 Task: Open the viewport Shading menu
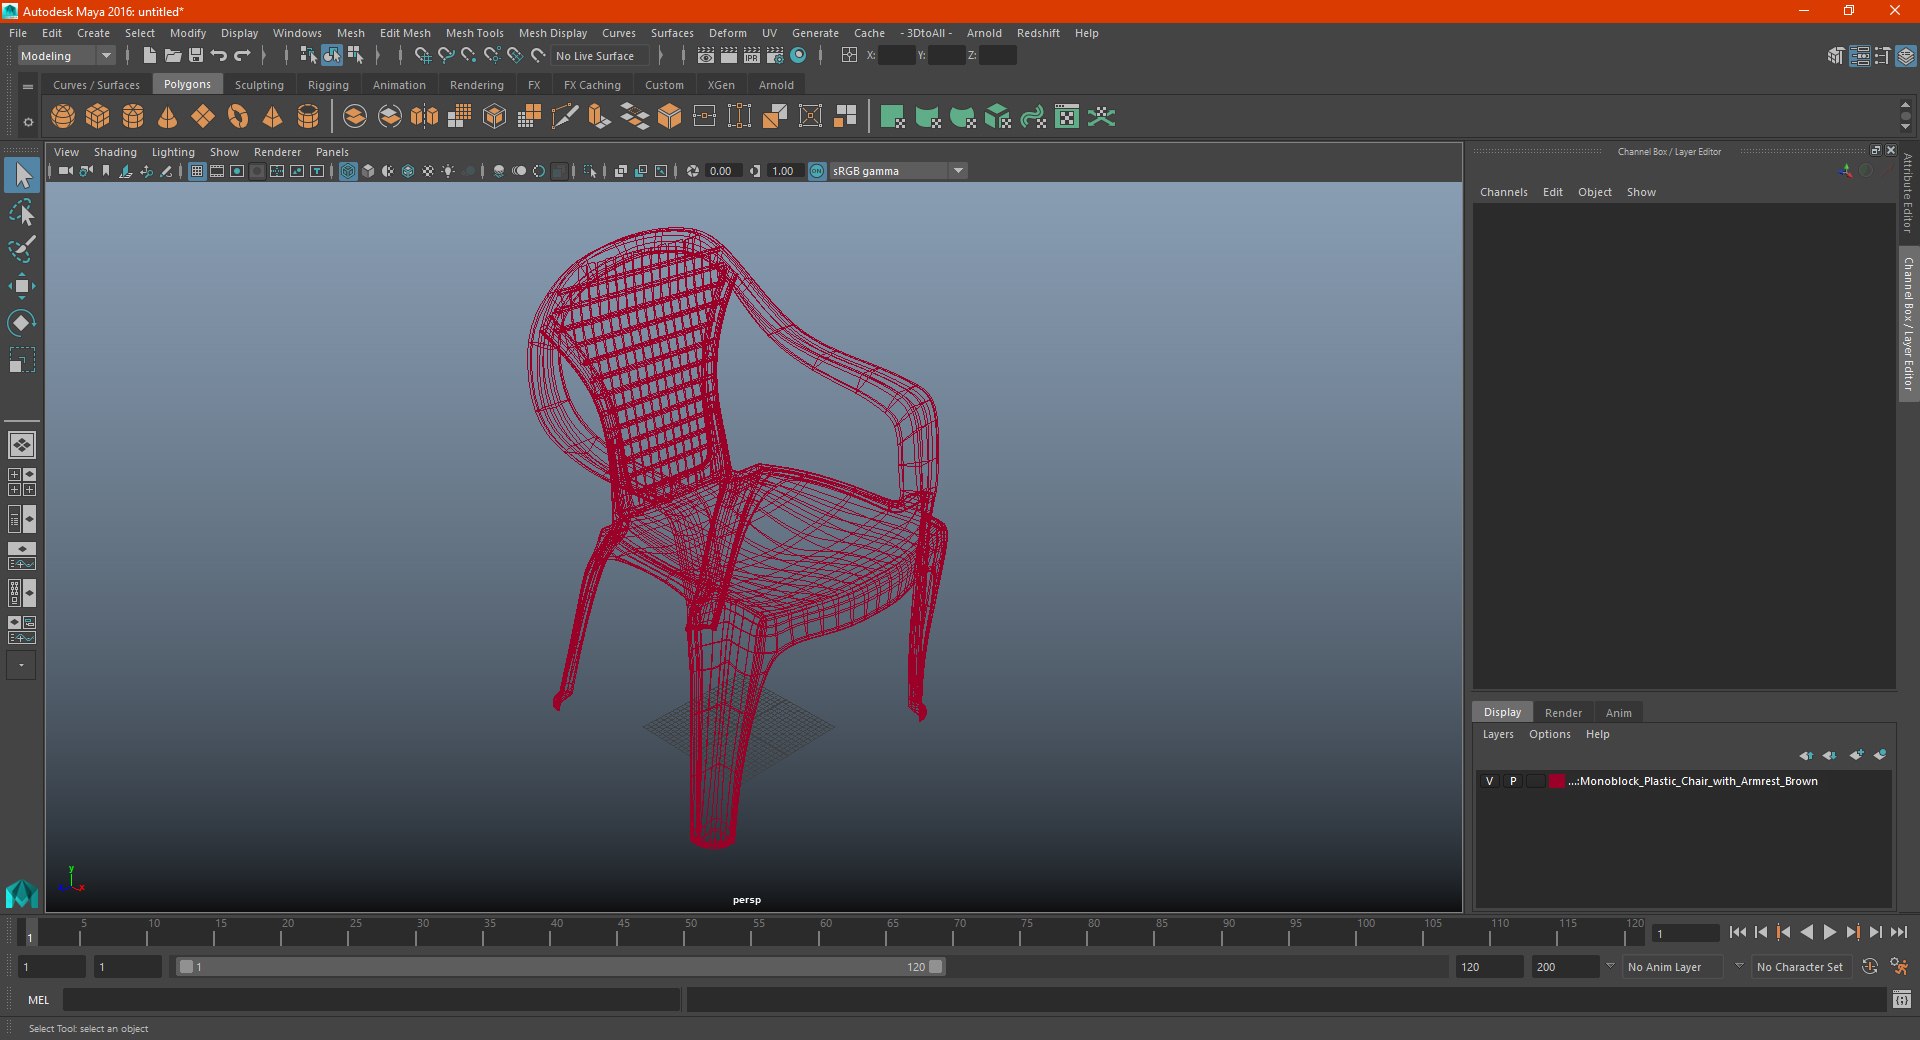115,152
